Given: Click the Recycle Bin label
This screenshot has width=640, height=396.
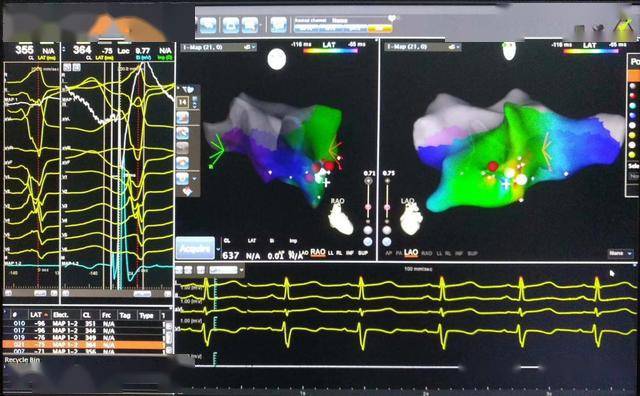Looking at the screenshot, I should tap(22, 360).
